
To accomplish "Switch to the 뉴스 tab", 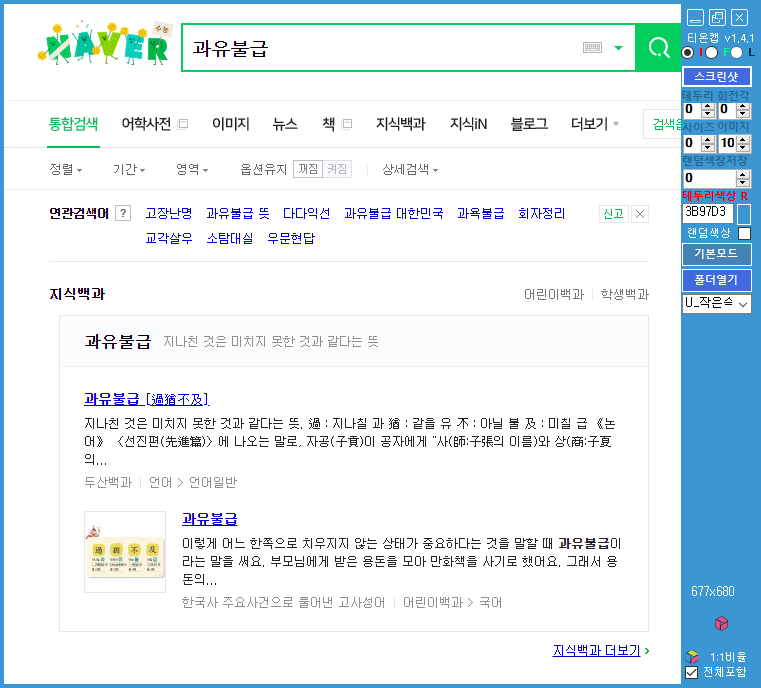I will click(x=285, y=124).
